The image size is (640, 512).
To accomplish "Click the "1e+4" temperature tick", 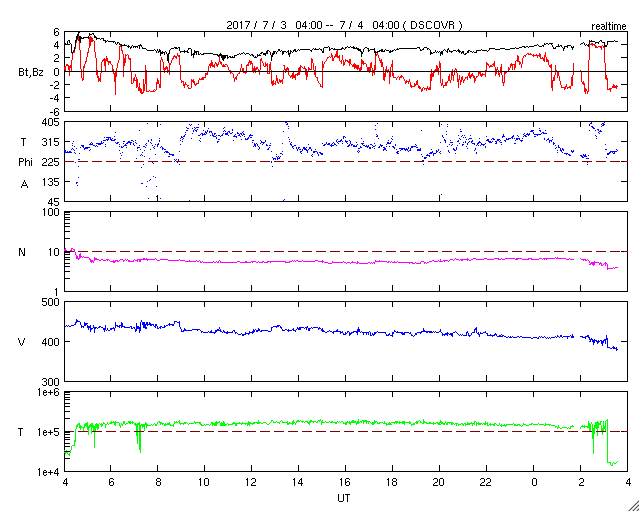I will [49, 472].
